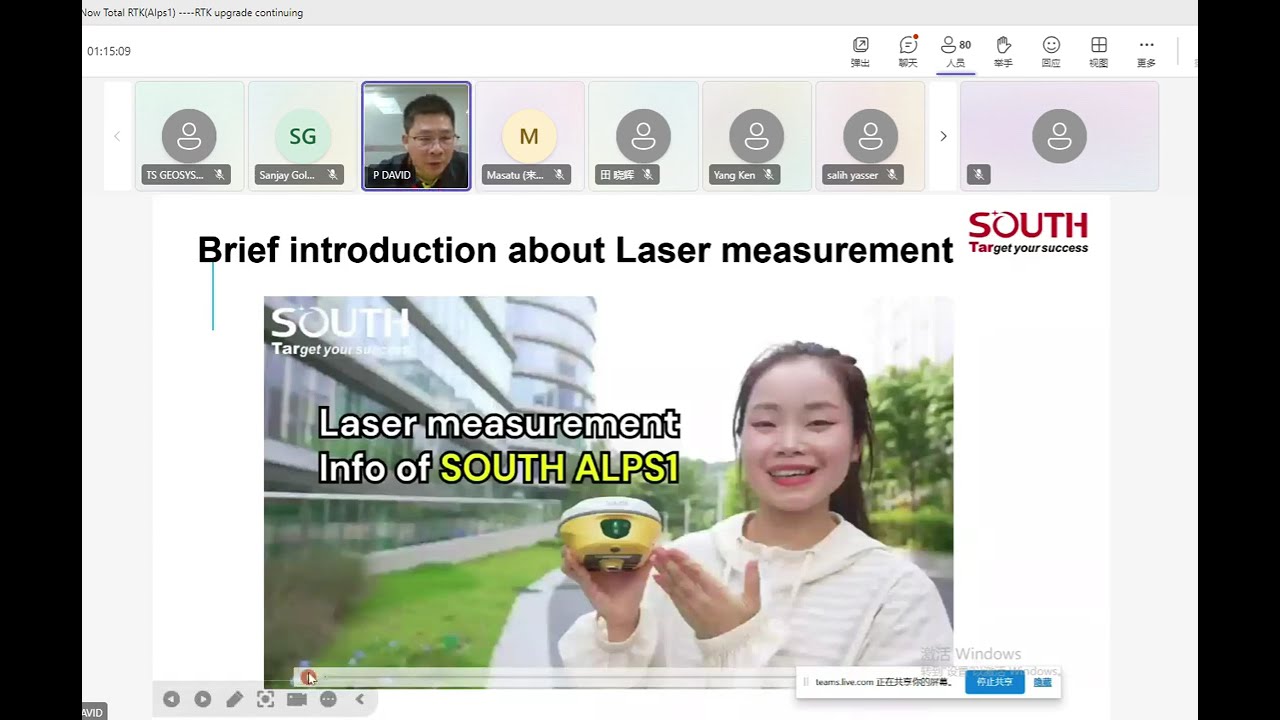The height and width of the screenshot is (720, 1280).
Task: Show previous participants with left arrow
Action: [117, 136]
